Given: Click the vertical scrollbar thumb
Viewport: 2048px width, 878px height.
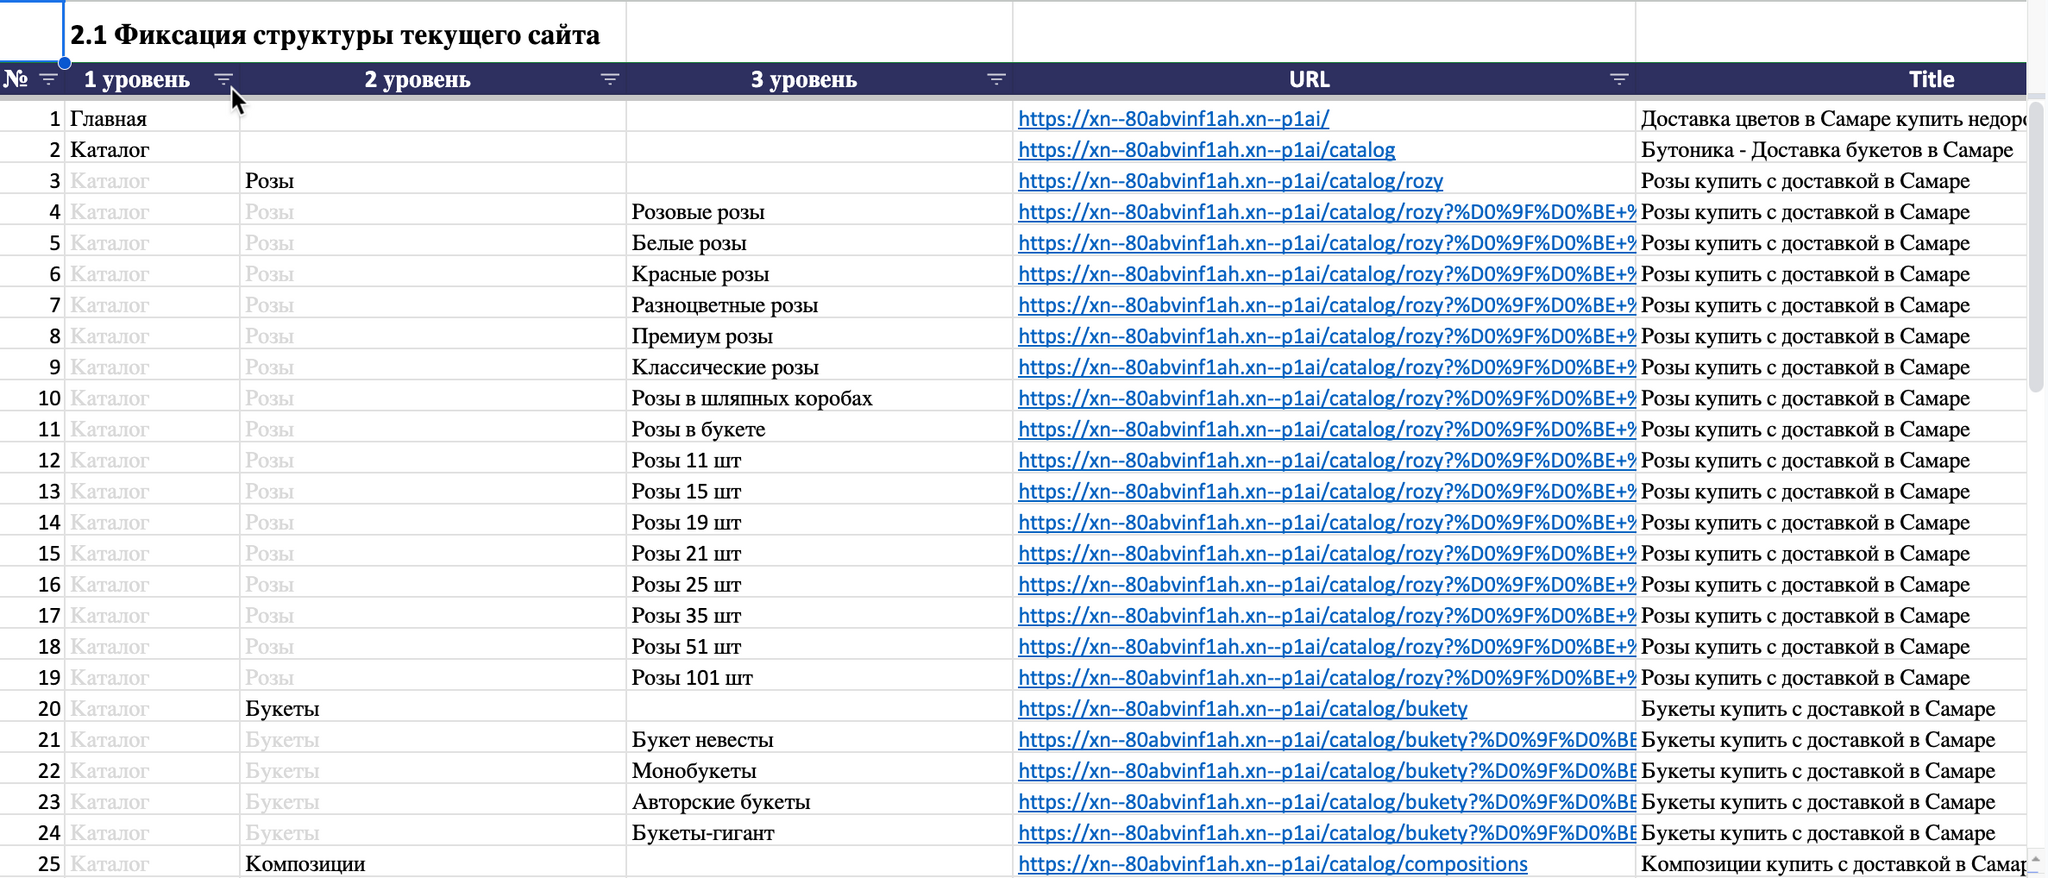Looking at the screenshot, I should (x=2036, y=245).
